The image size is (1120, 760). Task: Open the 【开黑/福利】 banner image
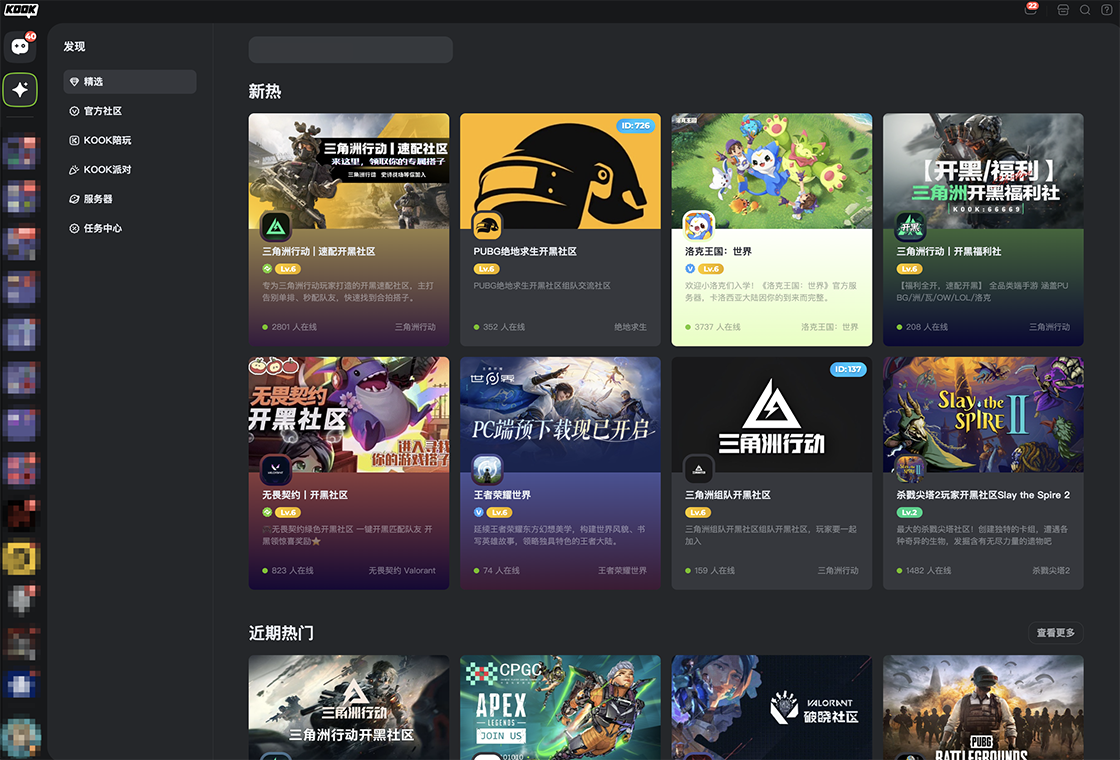coord(983,171)
